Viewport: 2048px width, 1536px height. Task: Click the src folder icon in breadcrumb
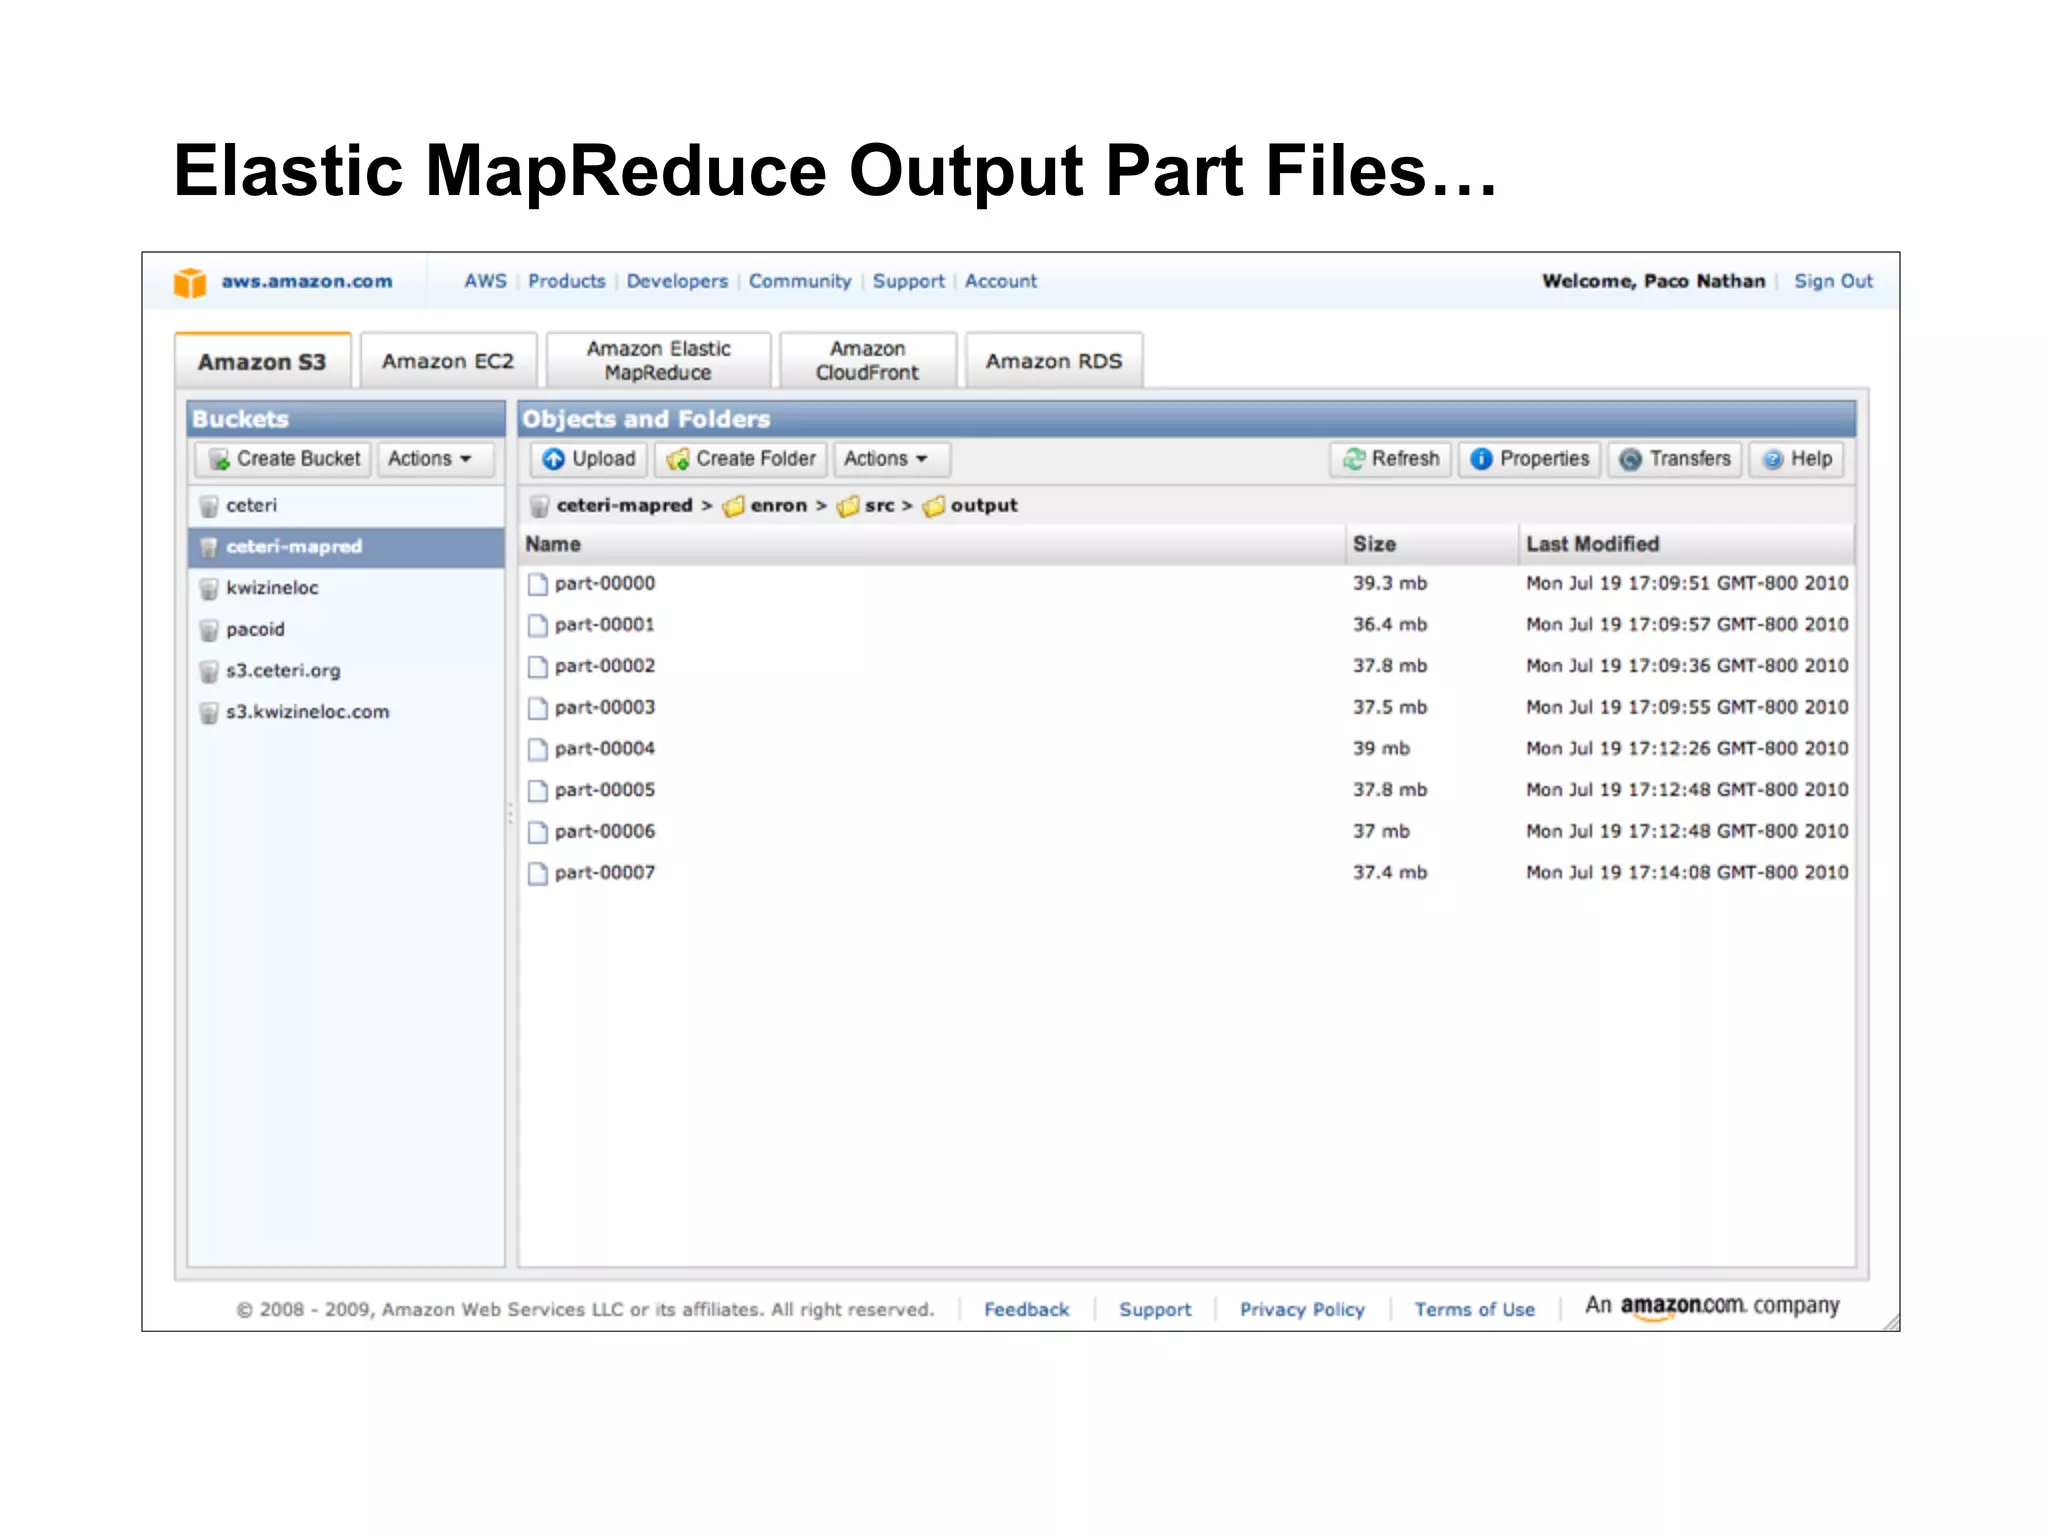pos(848,507)
